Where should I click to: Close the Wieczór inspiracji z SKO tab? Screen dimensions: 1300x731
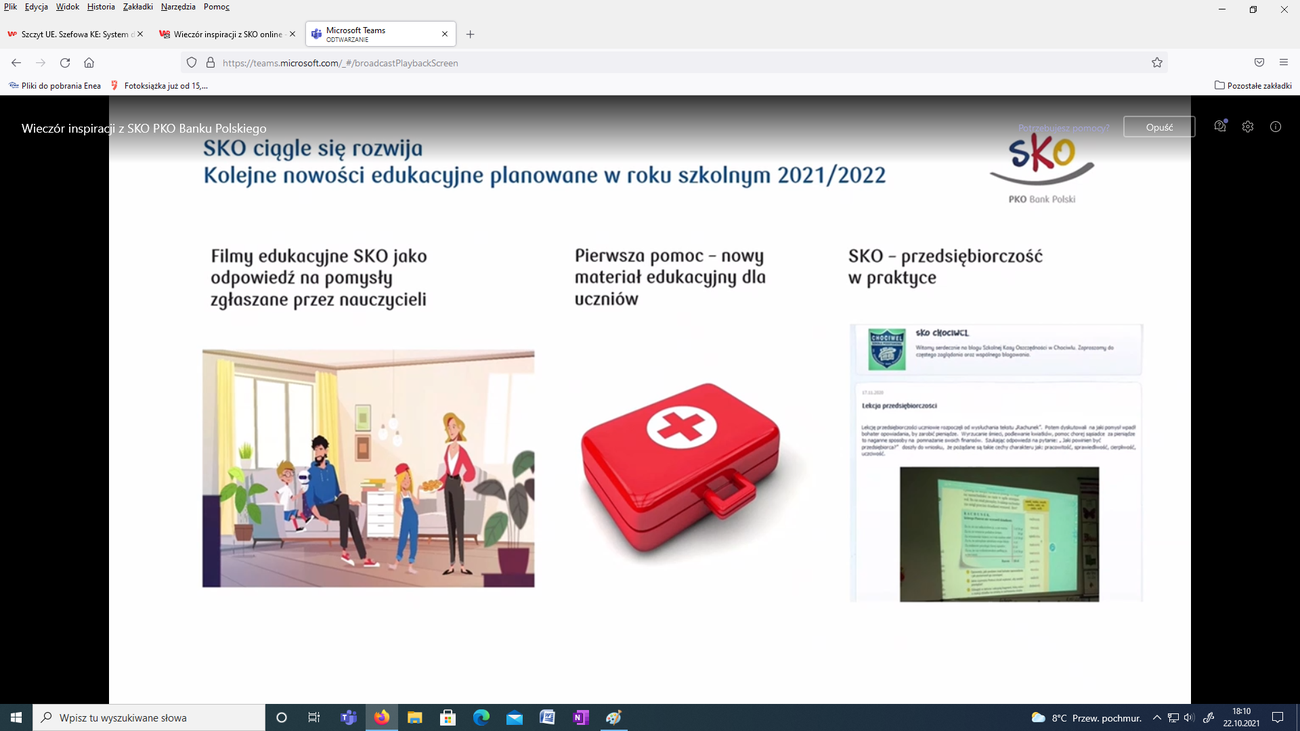tap(293, 34)
